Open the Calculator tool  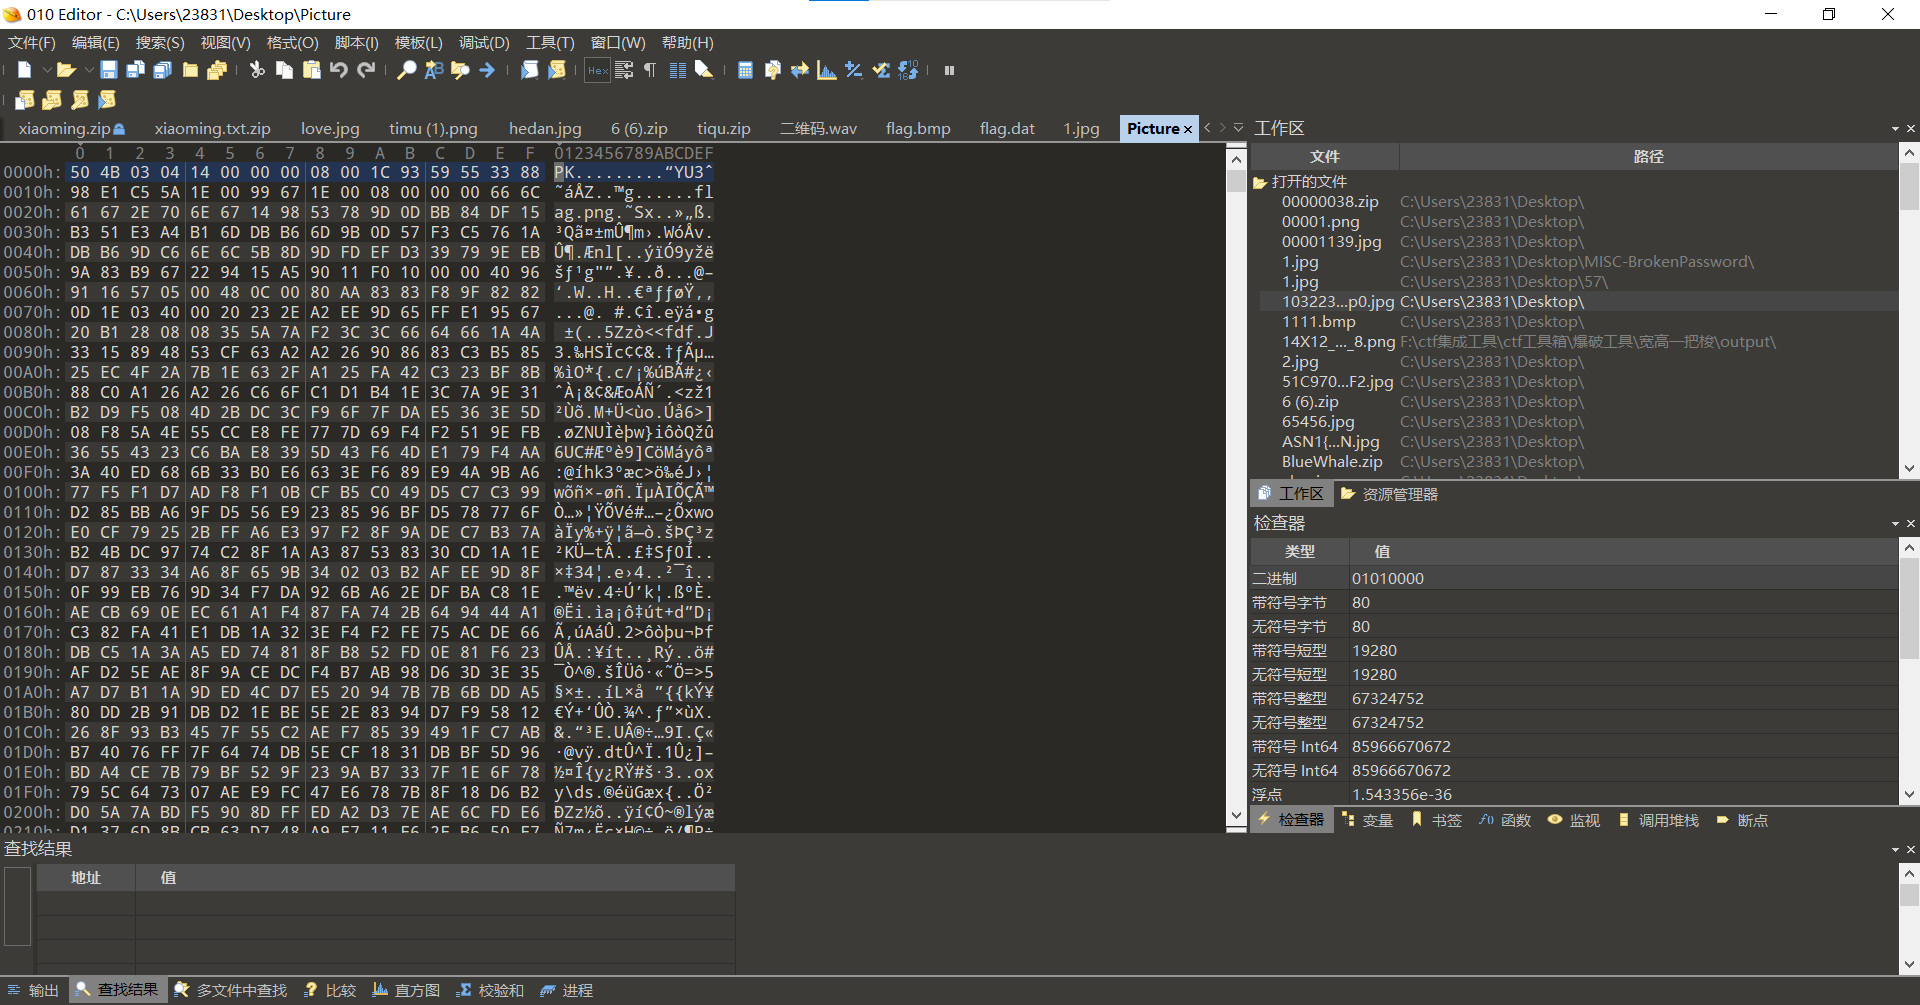745,70
